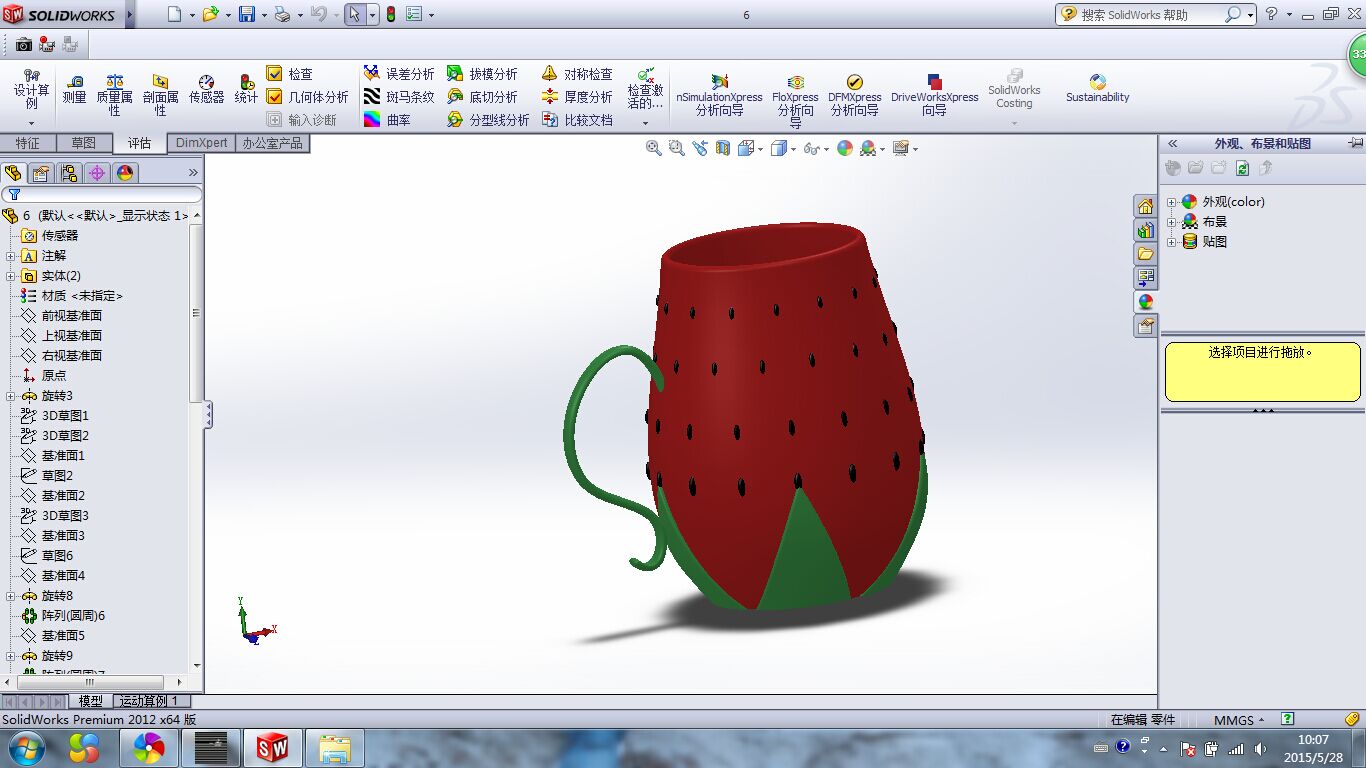The width and height of the screenshot is (1366, 768).
Task: Open 质量属性 mass properties tool
Action: [115, 93]
